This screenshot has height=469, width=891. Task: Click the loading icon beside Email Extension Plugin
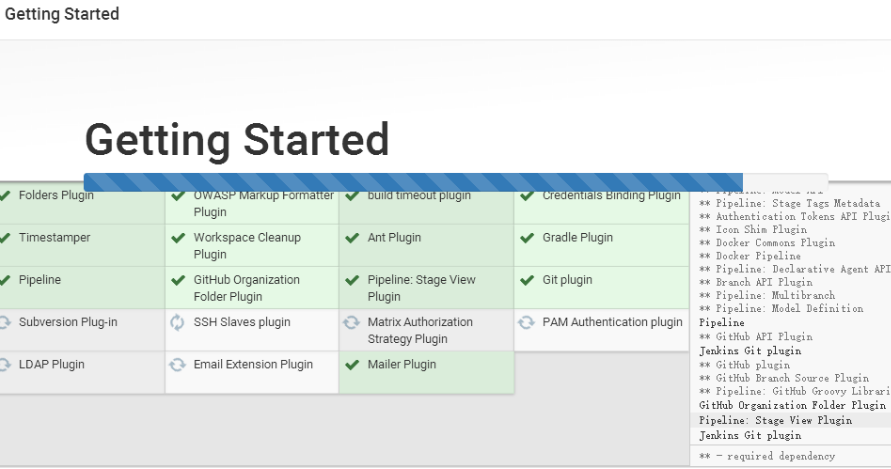[x=177, y=365]
